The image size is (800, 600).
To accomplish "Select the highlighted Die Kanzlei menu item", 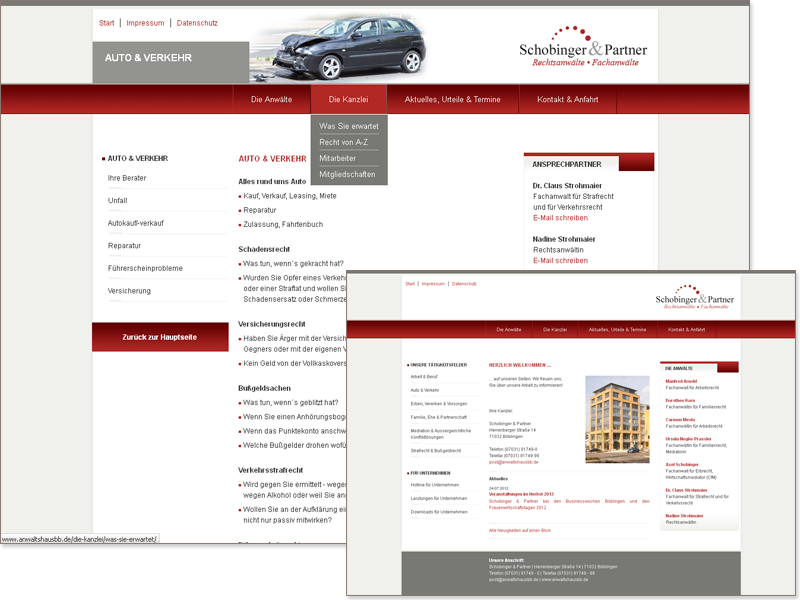I will click(x=348, y=99).
